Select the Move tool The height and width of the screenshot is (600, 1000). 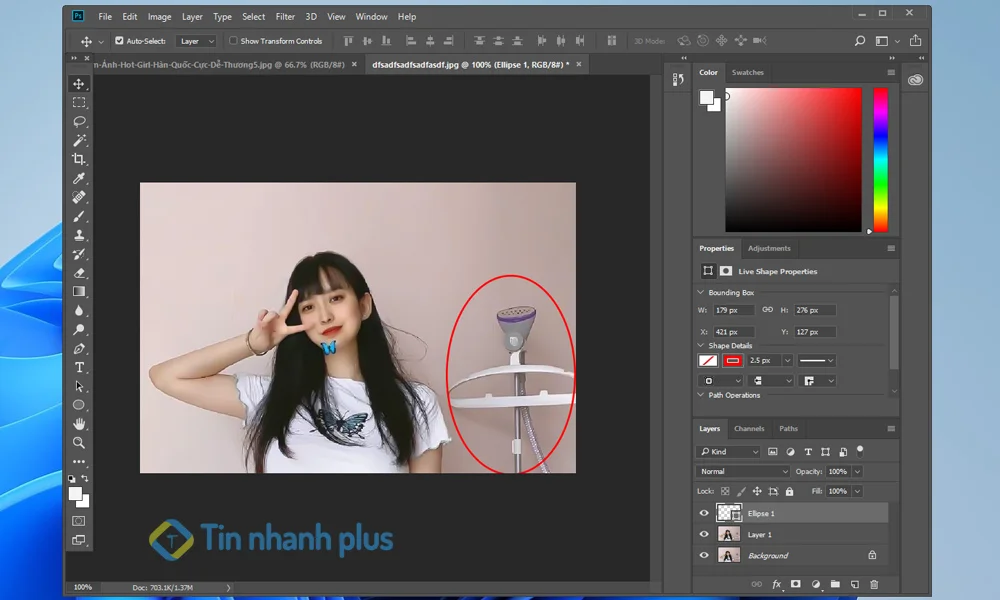coord(79,85)
